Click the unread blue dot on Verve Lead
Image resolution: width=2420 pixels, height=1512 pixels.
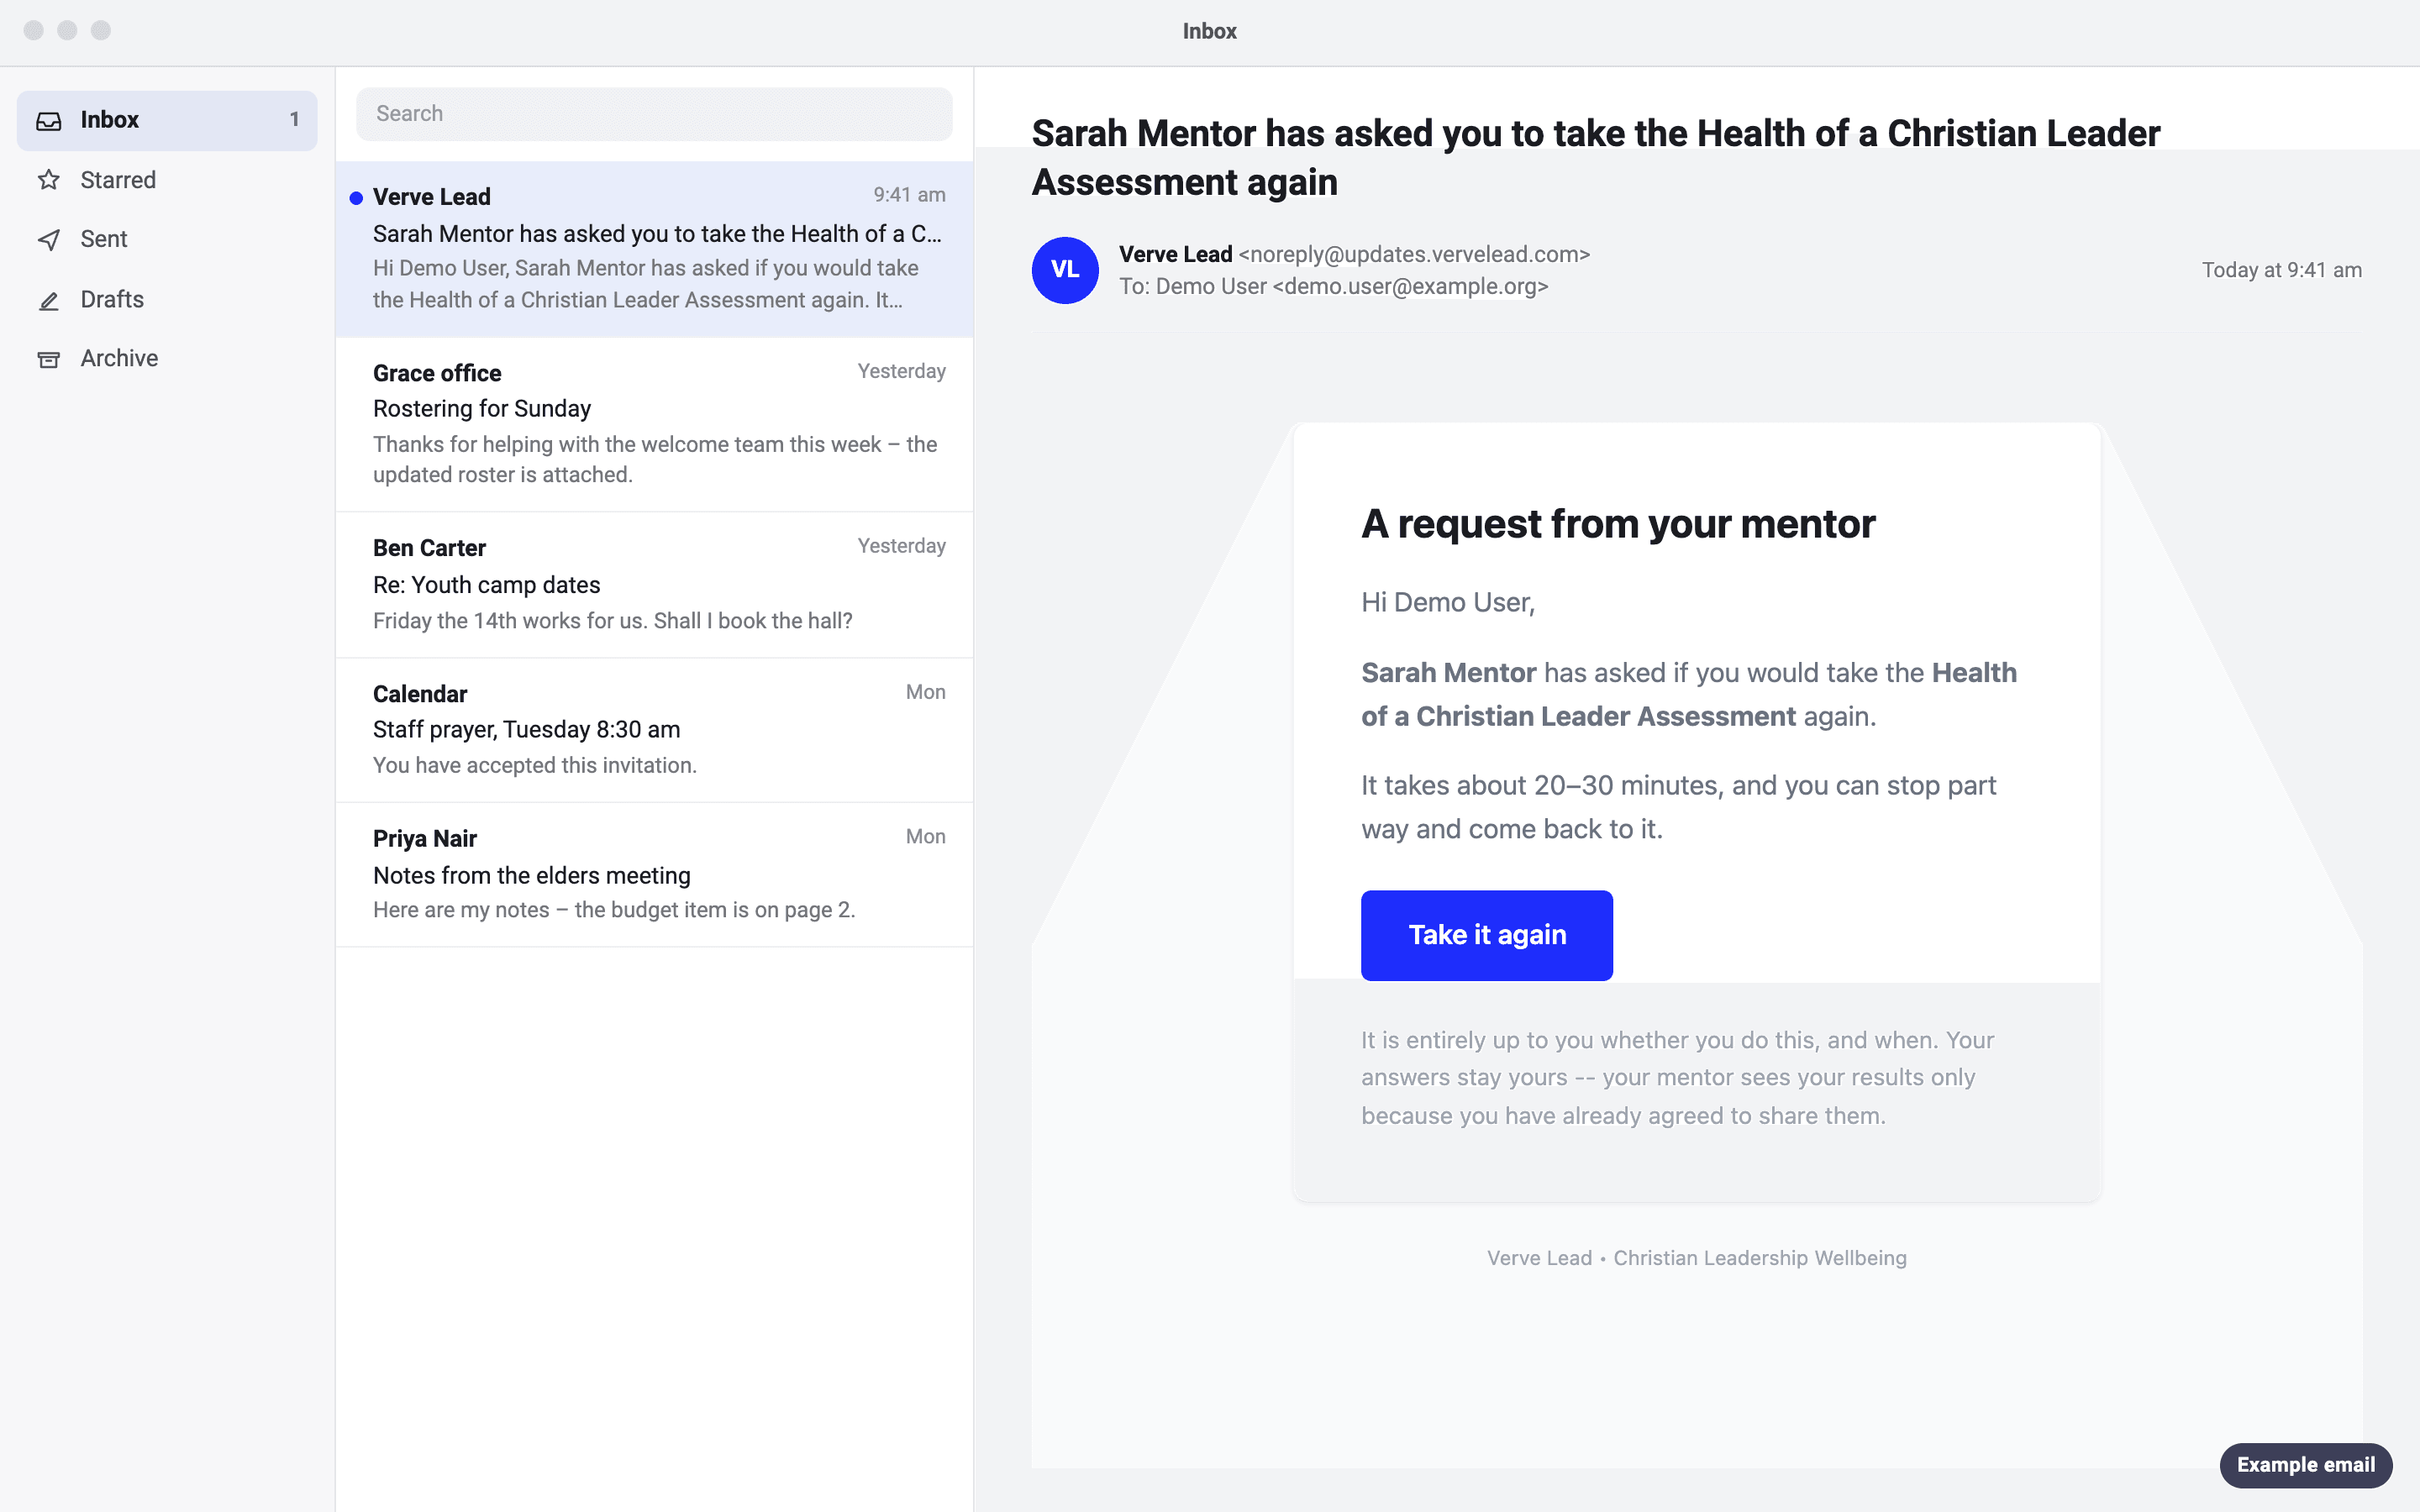click(x=356, y=198)
